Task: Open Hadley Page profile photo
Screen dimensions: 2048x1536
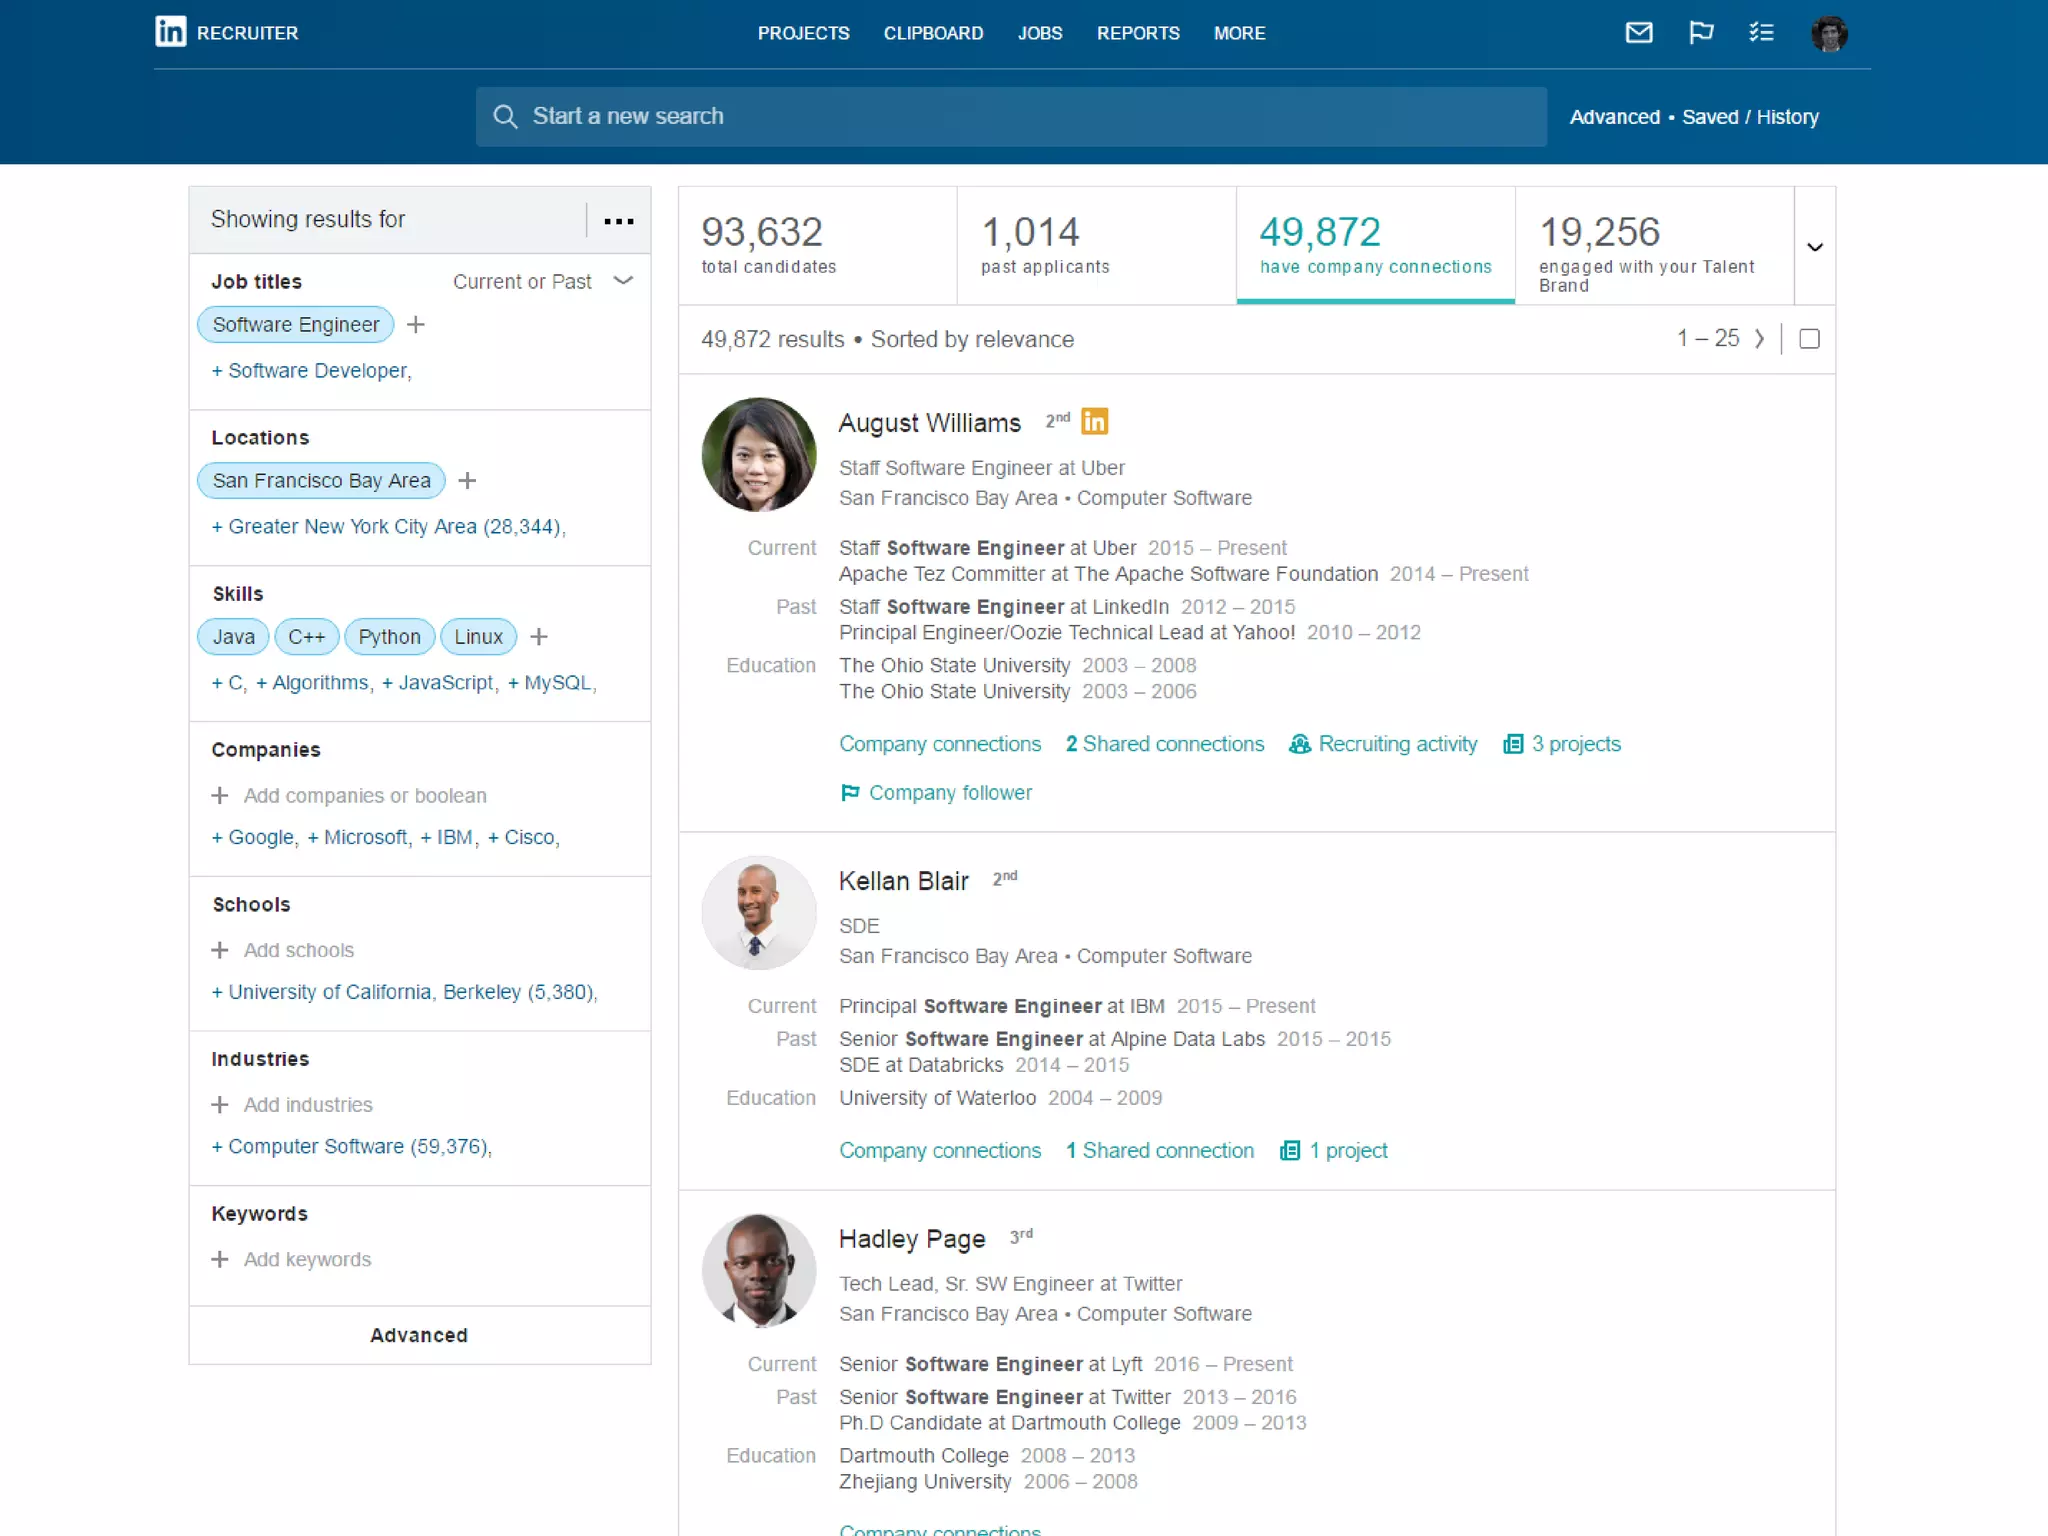Action: point(758,1270)
